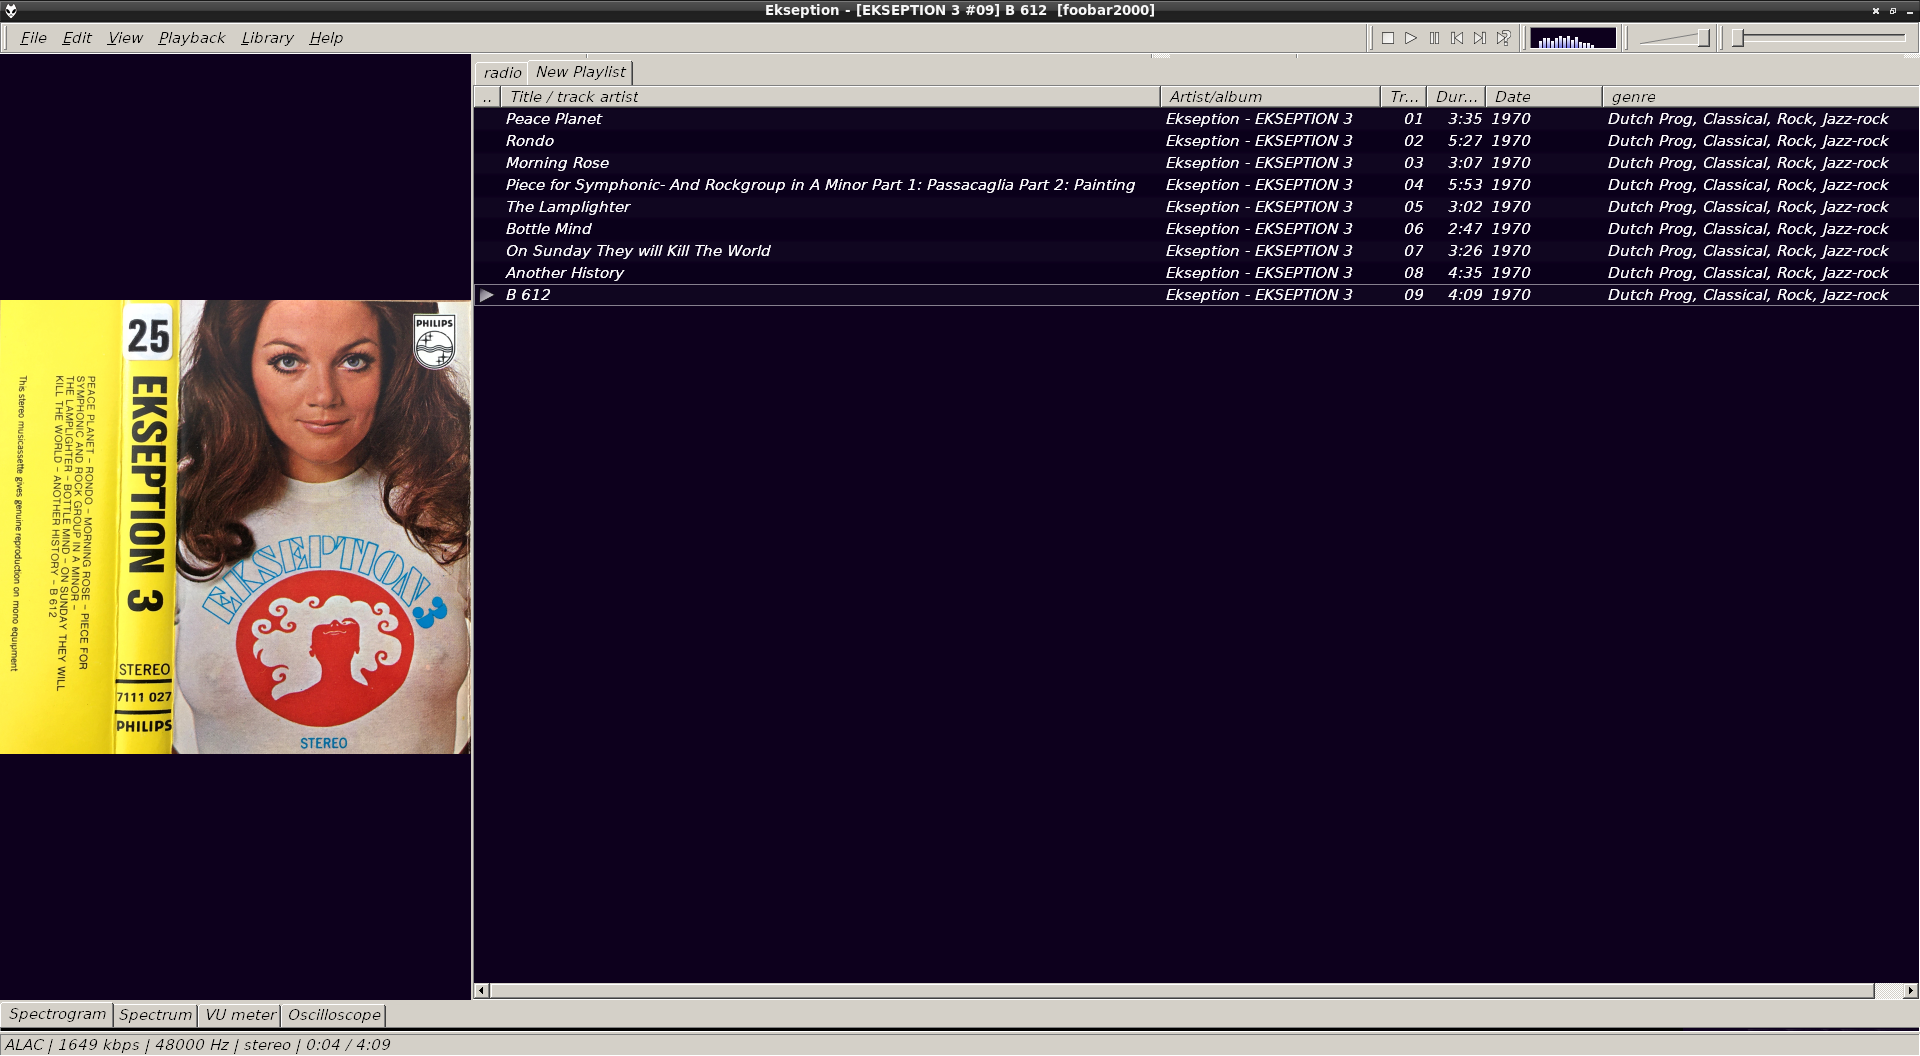Switch to the Spectrogram tab
The image size is (1920, 1056).
click(x=57, y=1014)
